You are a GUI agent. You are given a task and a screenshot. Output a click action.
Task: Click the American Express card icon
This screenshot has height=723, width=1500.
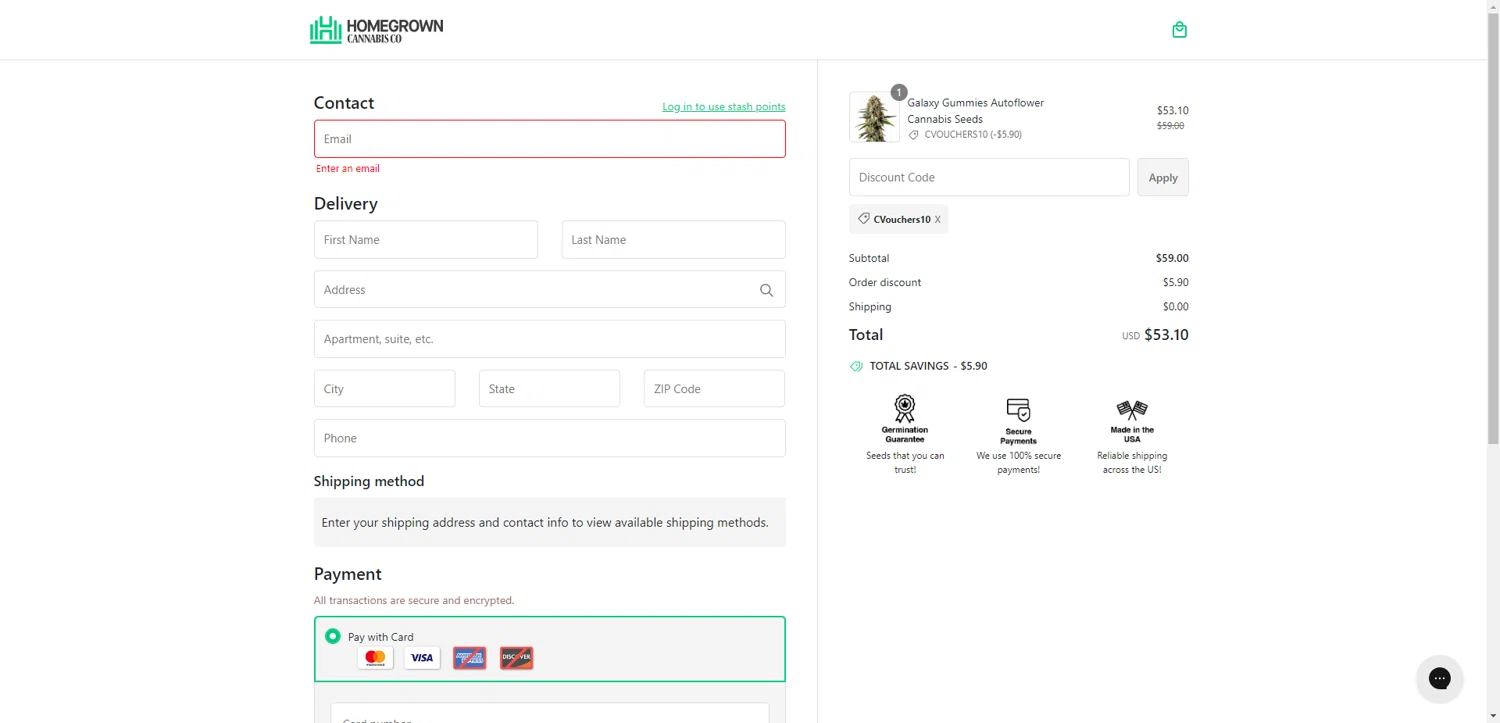469,658
